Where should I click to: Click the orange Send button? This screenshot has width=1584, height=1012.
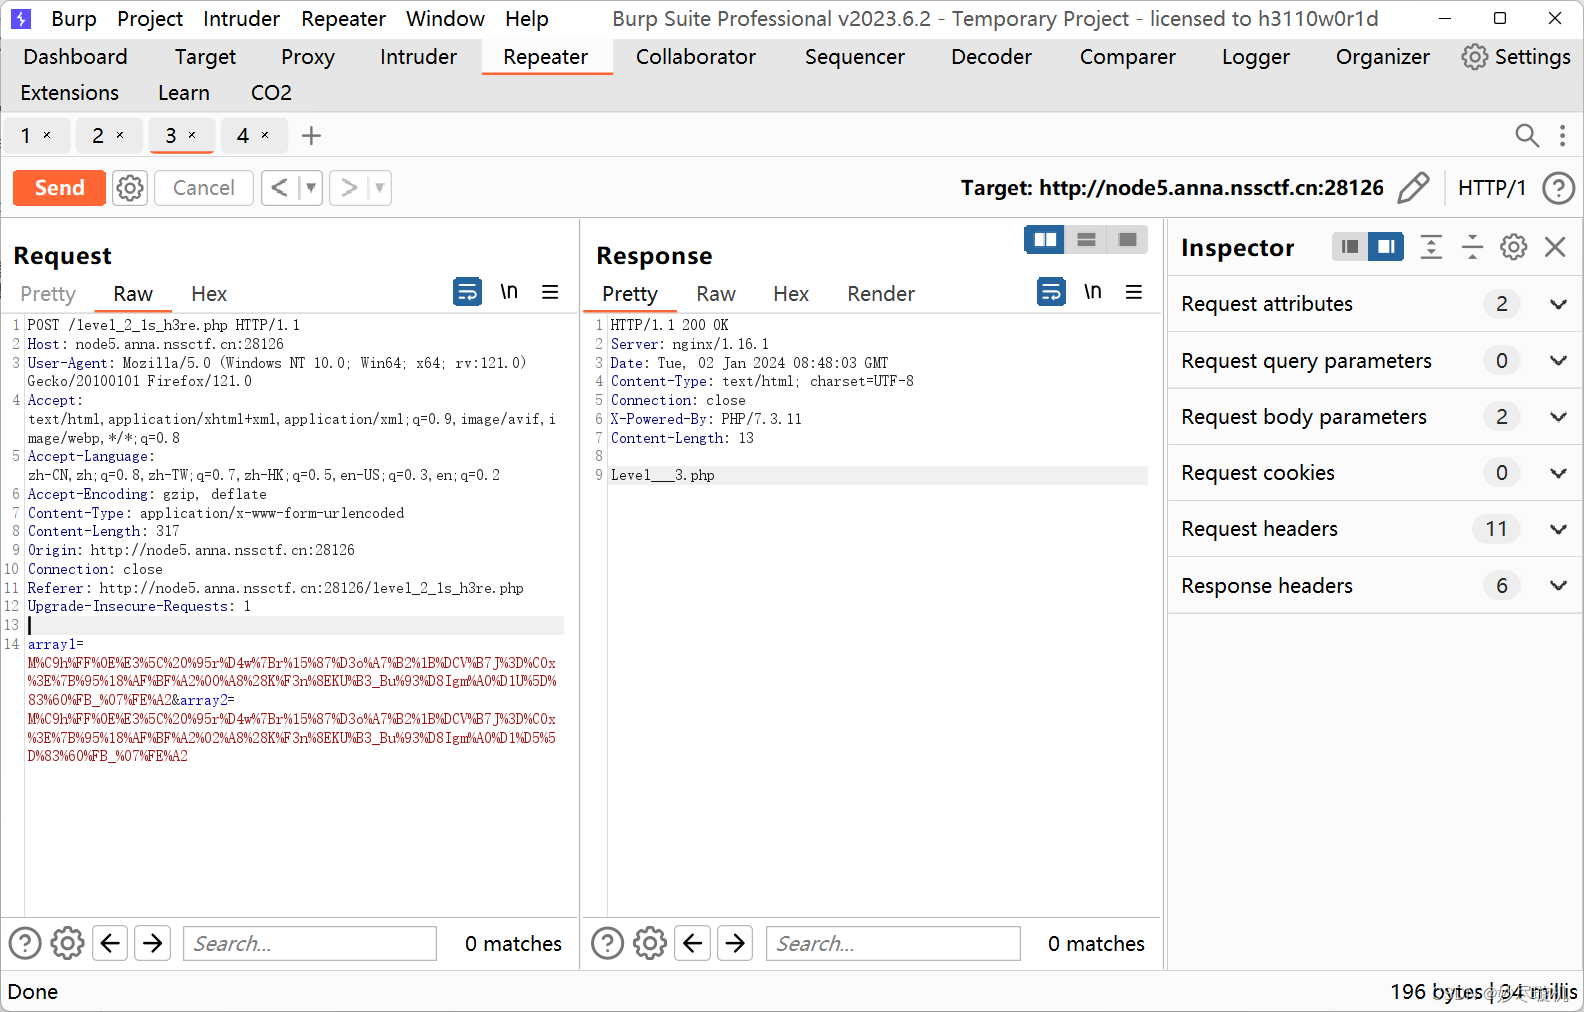point(59,188)
